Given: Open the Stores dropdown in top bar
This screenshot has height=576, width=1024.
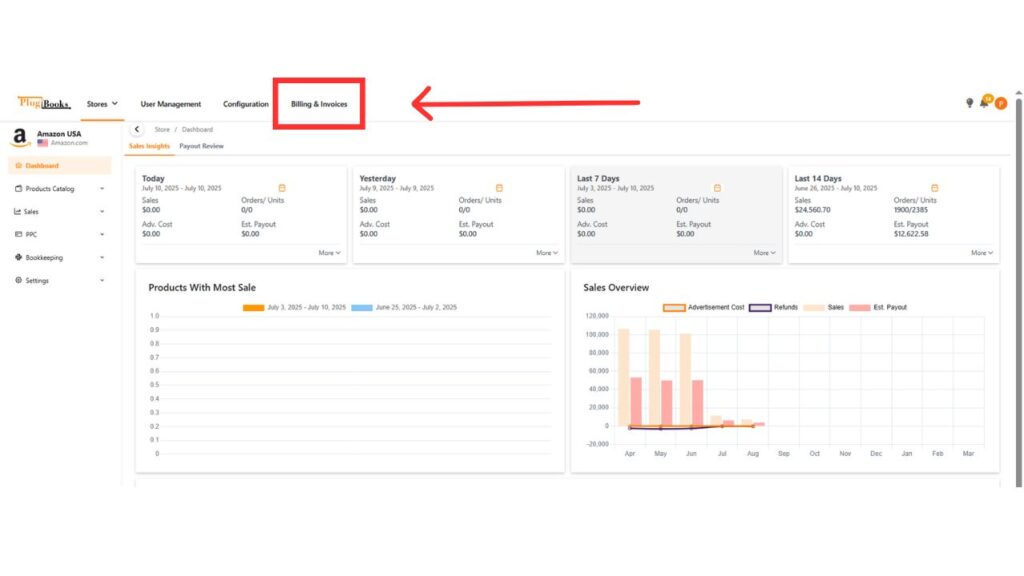Looking at the screenshot, I should [102, 104].
